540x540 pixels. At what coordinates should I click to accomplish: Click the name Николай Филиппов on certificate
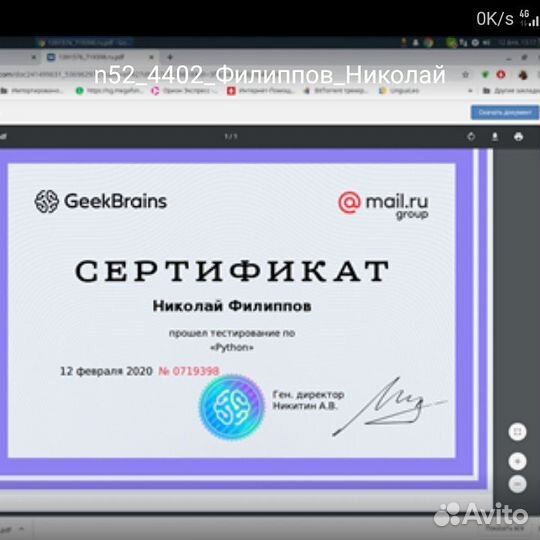click(232, 306)
